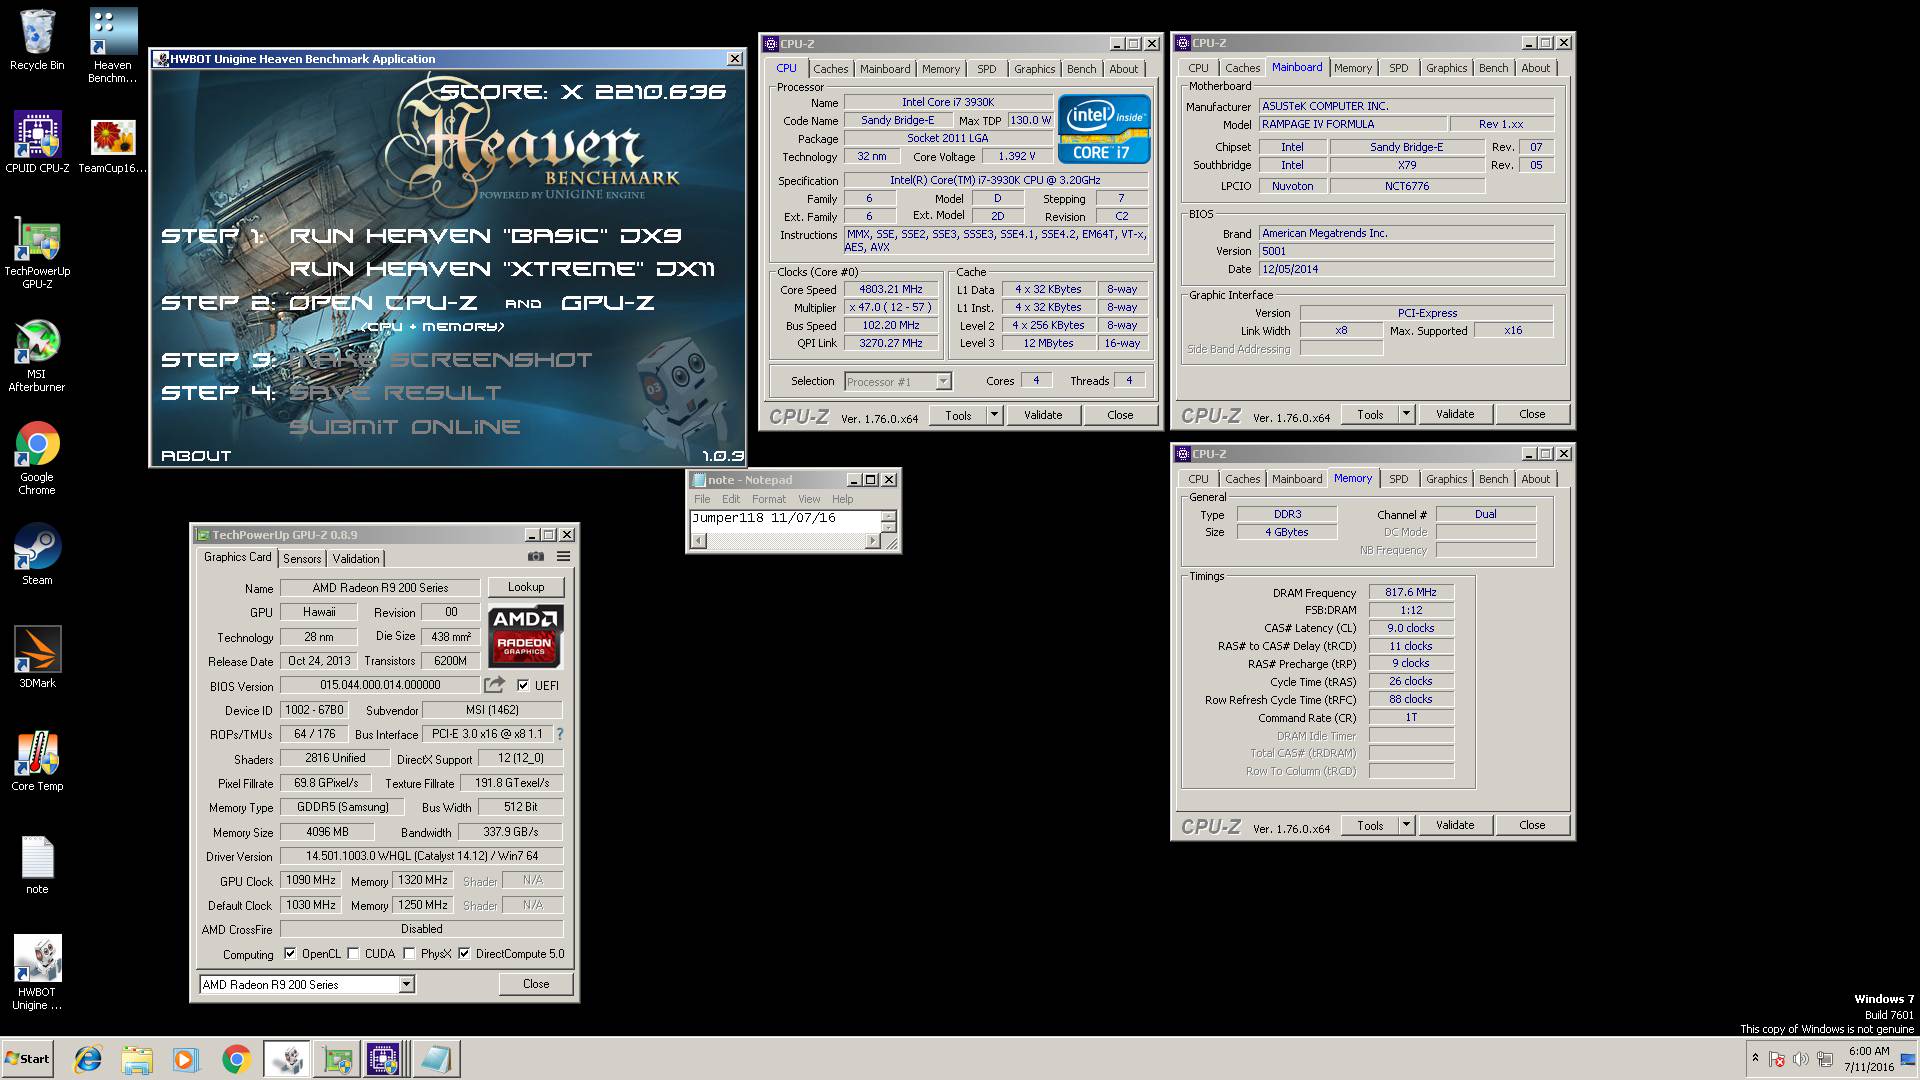Launch 3DMark desktop shortcut
The width and height of the screenshot is (1920, 1080).
click(x=37, y=657)
